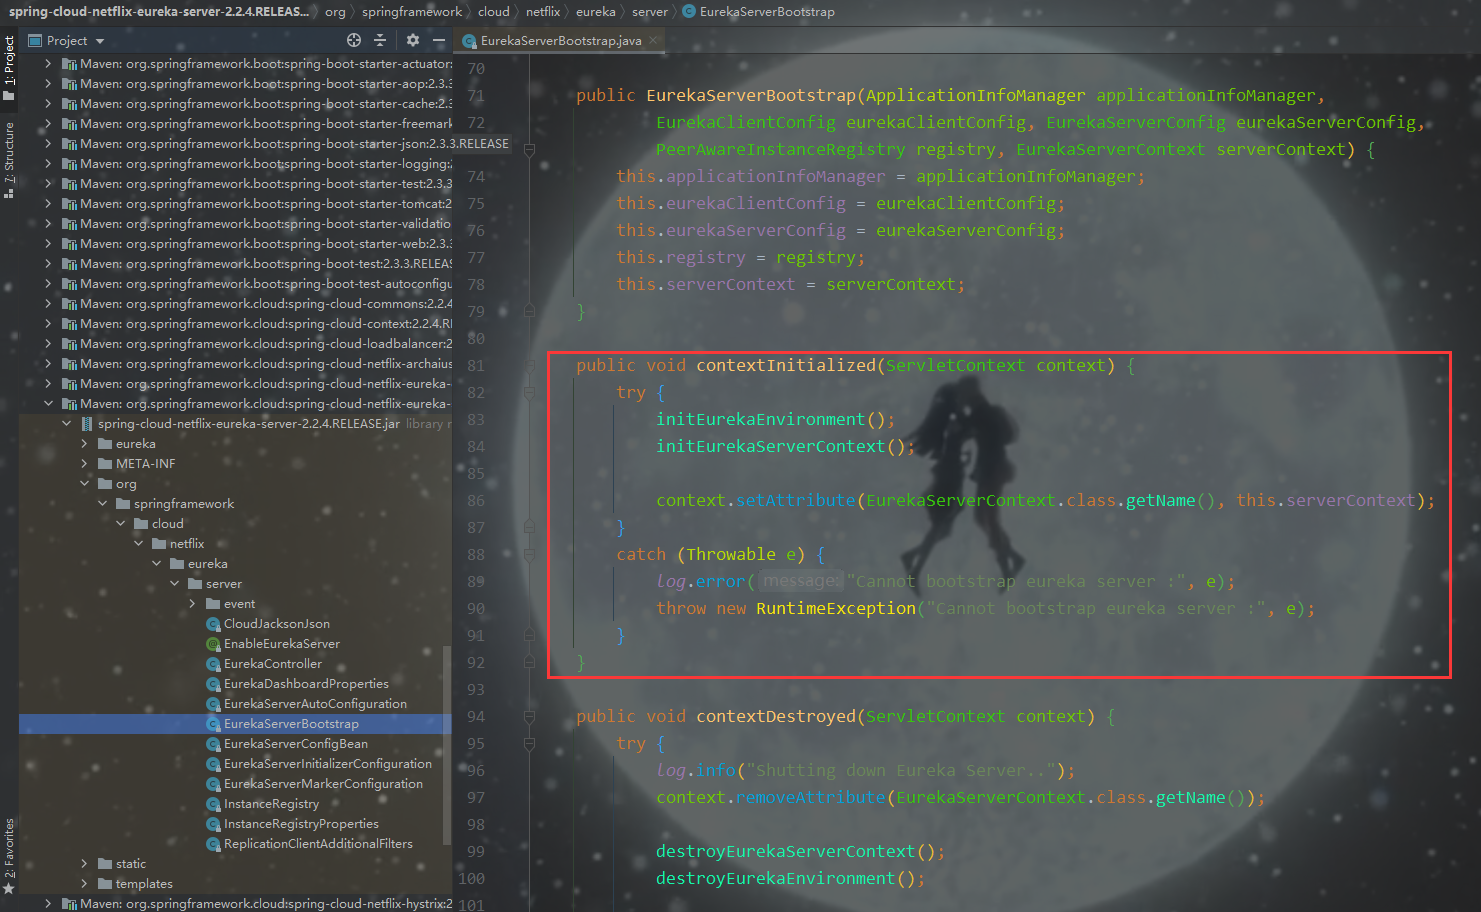This screenshot has width=1481, height=912.
Task: Click 'cloud' in the breadcrumb bar
Action: click(x=494, y=12)
